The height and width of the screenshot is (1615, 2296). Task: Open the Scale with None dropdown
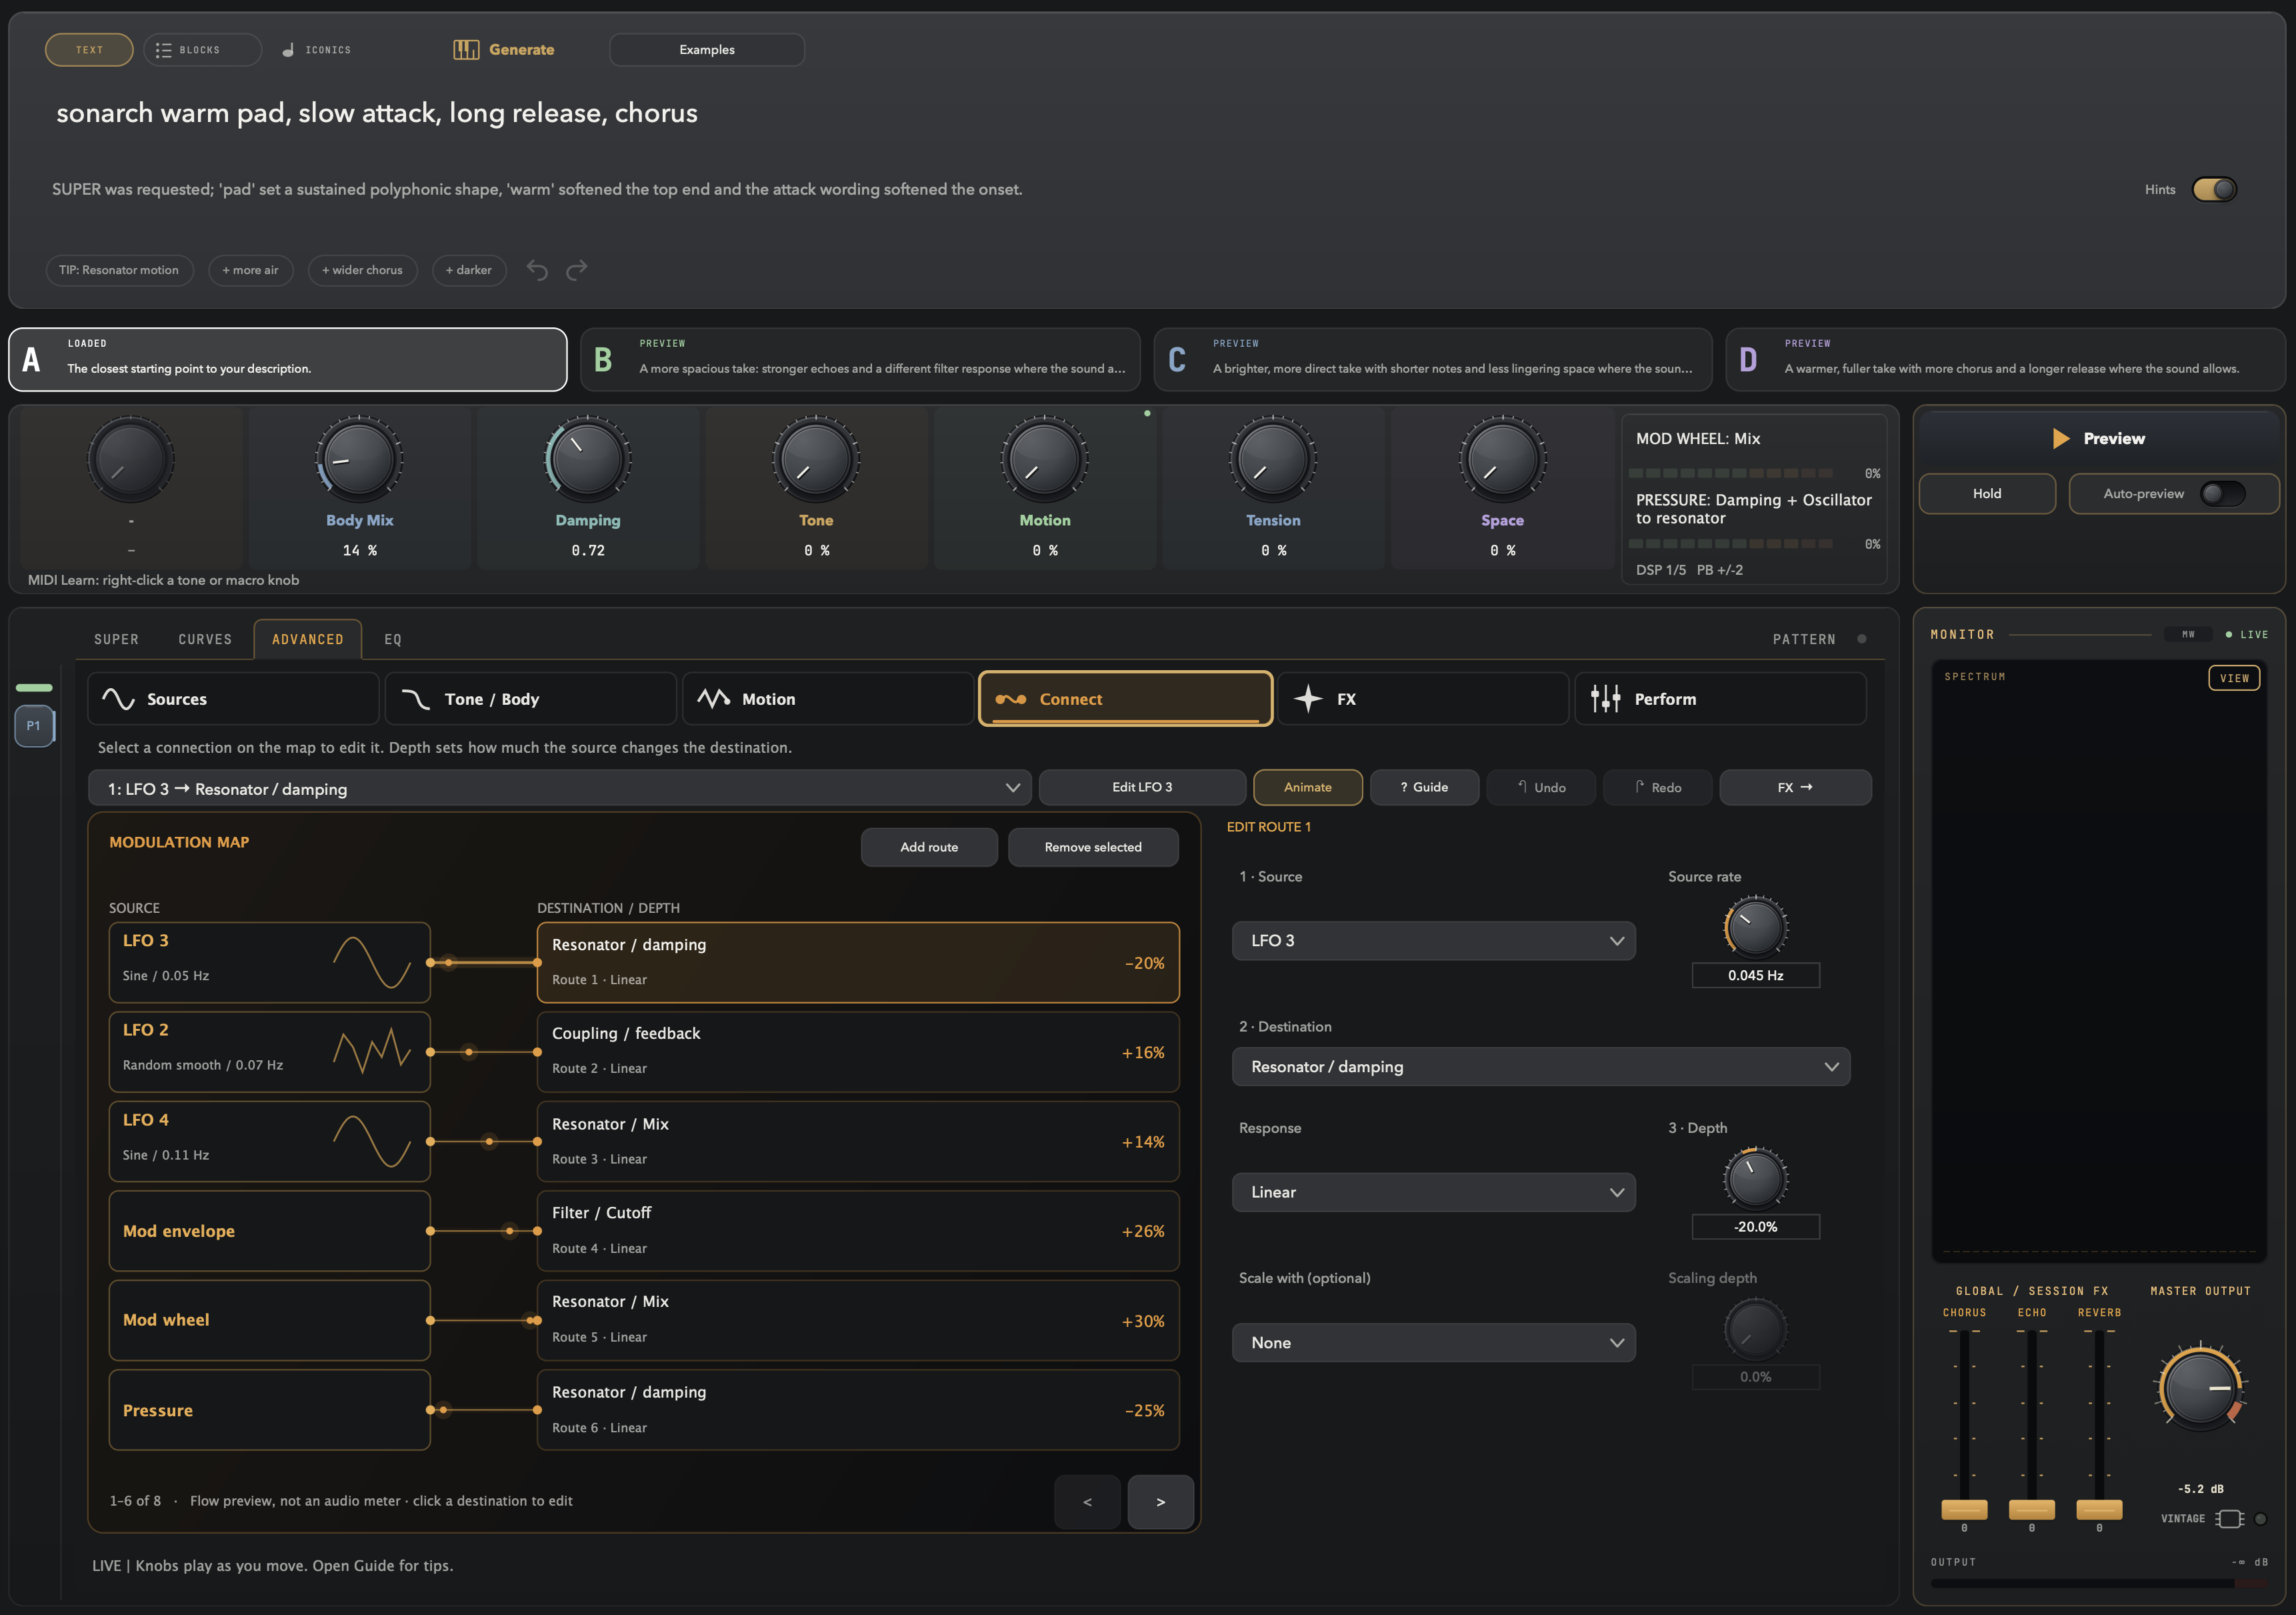tap(1433, 1343)
